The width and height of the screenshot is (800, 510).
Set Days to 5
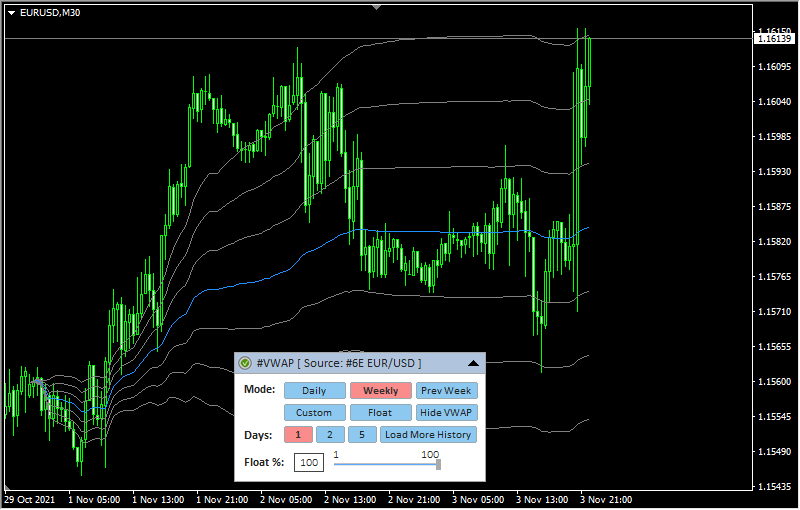[x=361, y=435]
